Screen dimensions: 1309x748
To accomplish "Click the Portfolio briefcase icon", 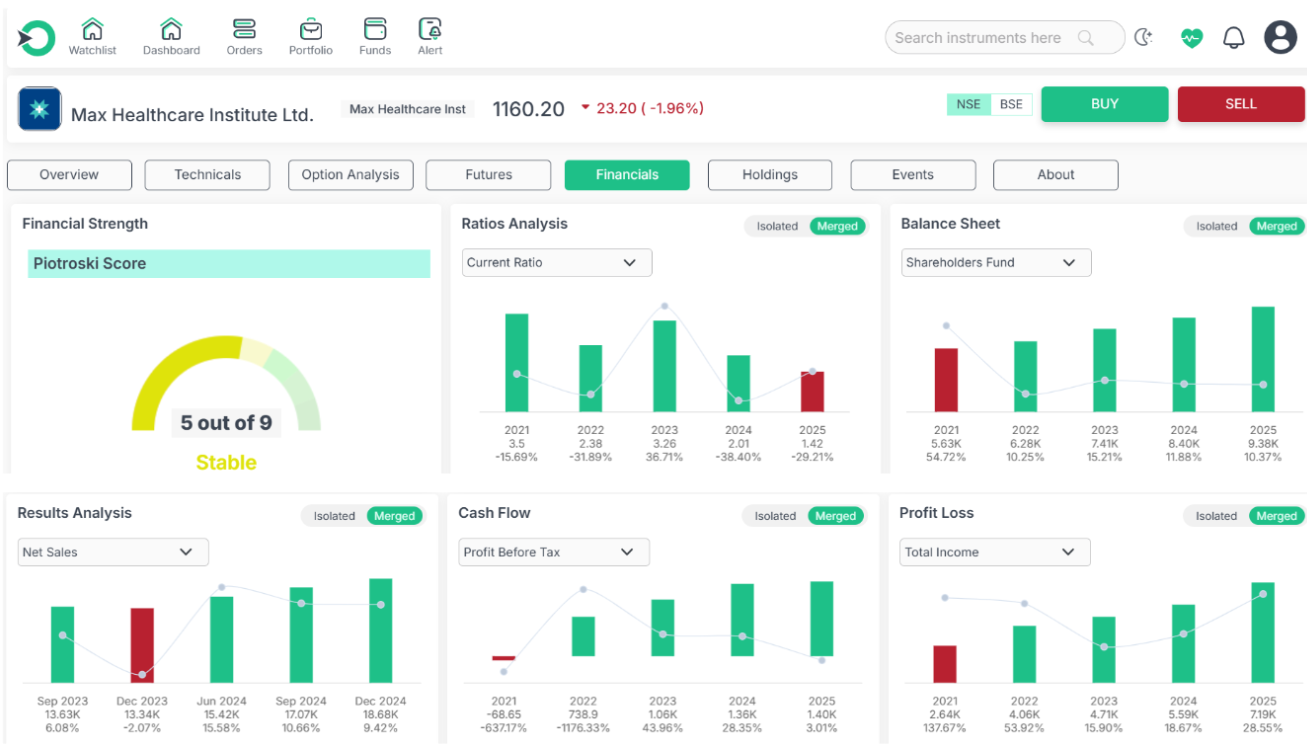I will pos(310,29).
